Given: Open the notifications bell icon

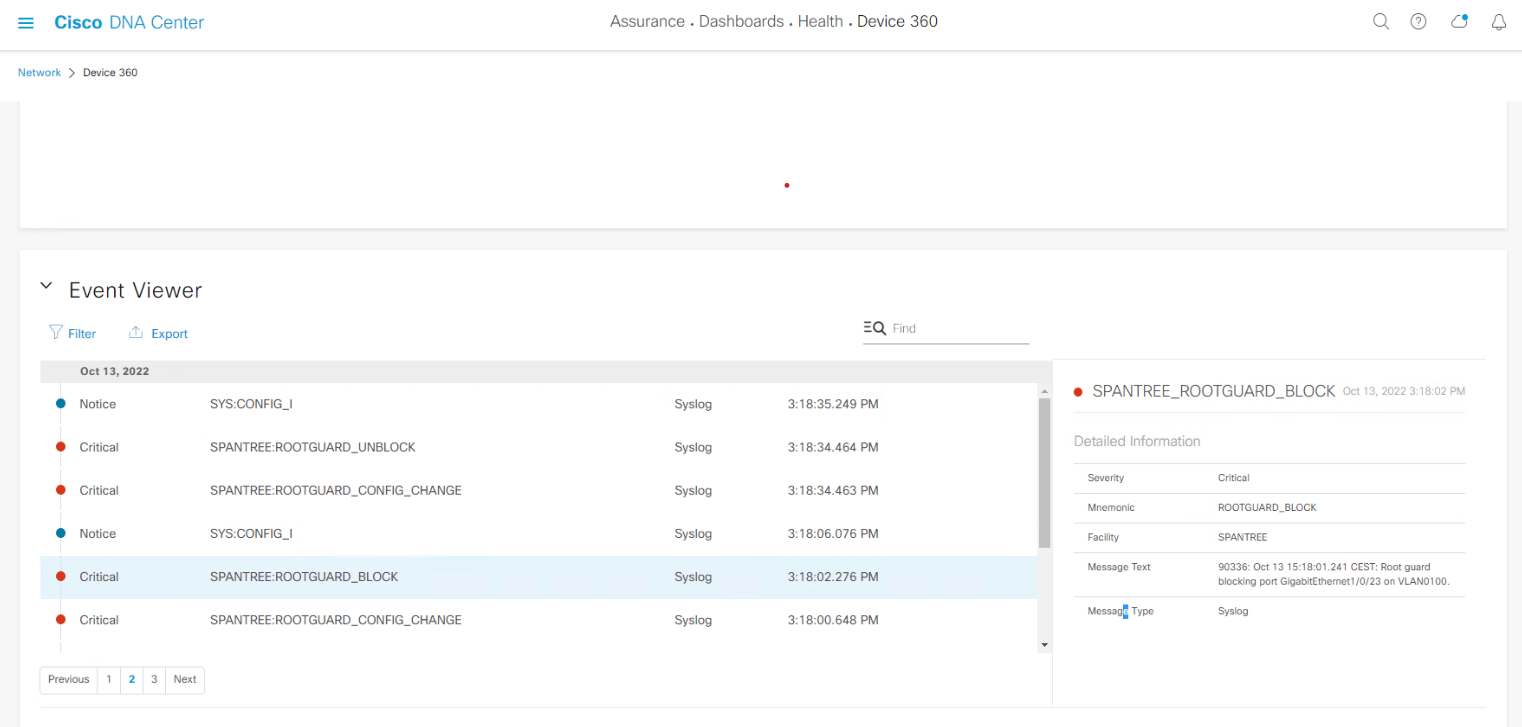Looking at the screenshot, I should pos(1498,21).
